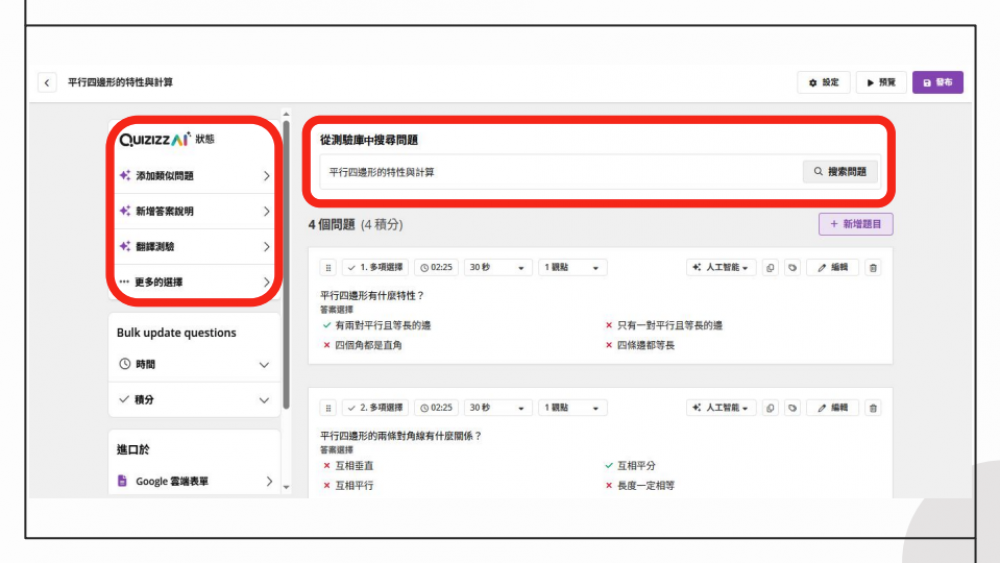Click the 新增題目 add question button

855,225
